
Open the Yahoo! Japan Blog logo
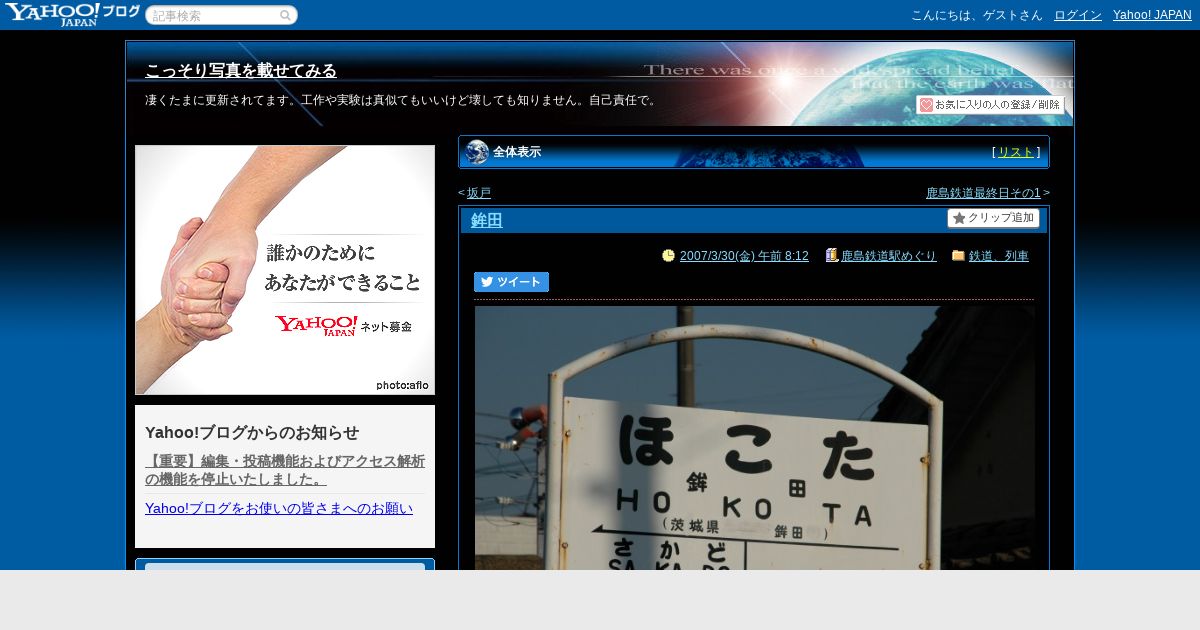(x=72, y=14)
